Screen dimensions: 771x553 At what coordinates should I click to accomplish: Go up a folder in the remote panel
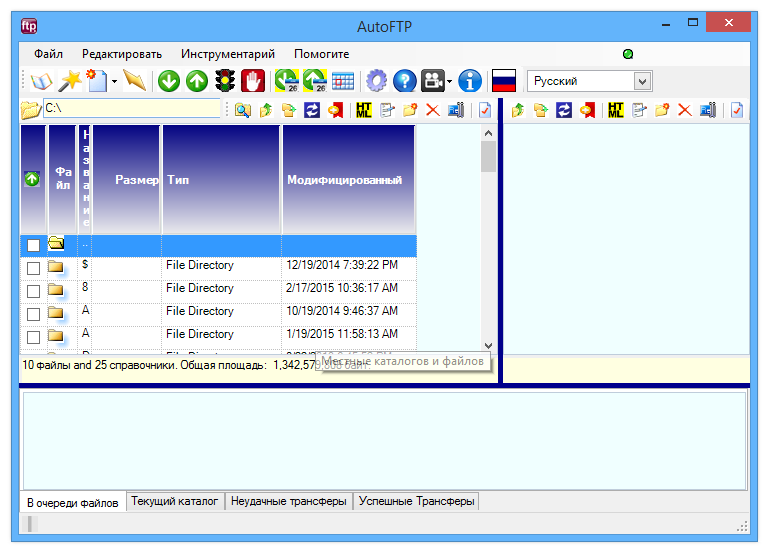click(517, 110)
